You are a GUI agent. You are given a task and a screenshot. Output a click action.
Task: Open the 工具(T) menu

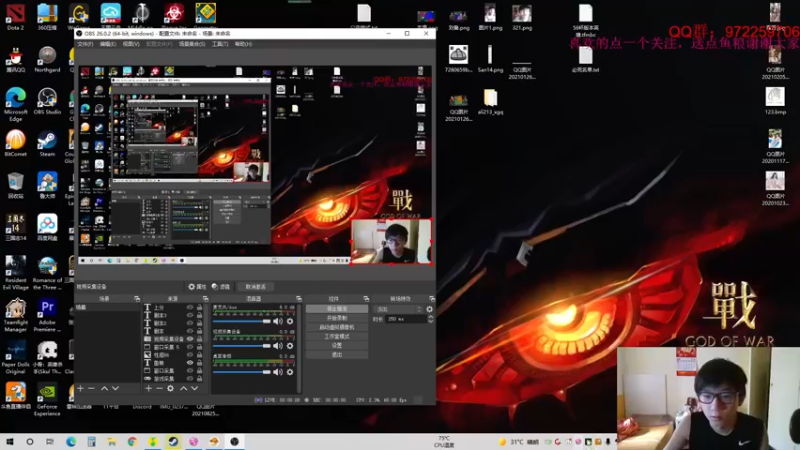pos(220,44)
